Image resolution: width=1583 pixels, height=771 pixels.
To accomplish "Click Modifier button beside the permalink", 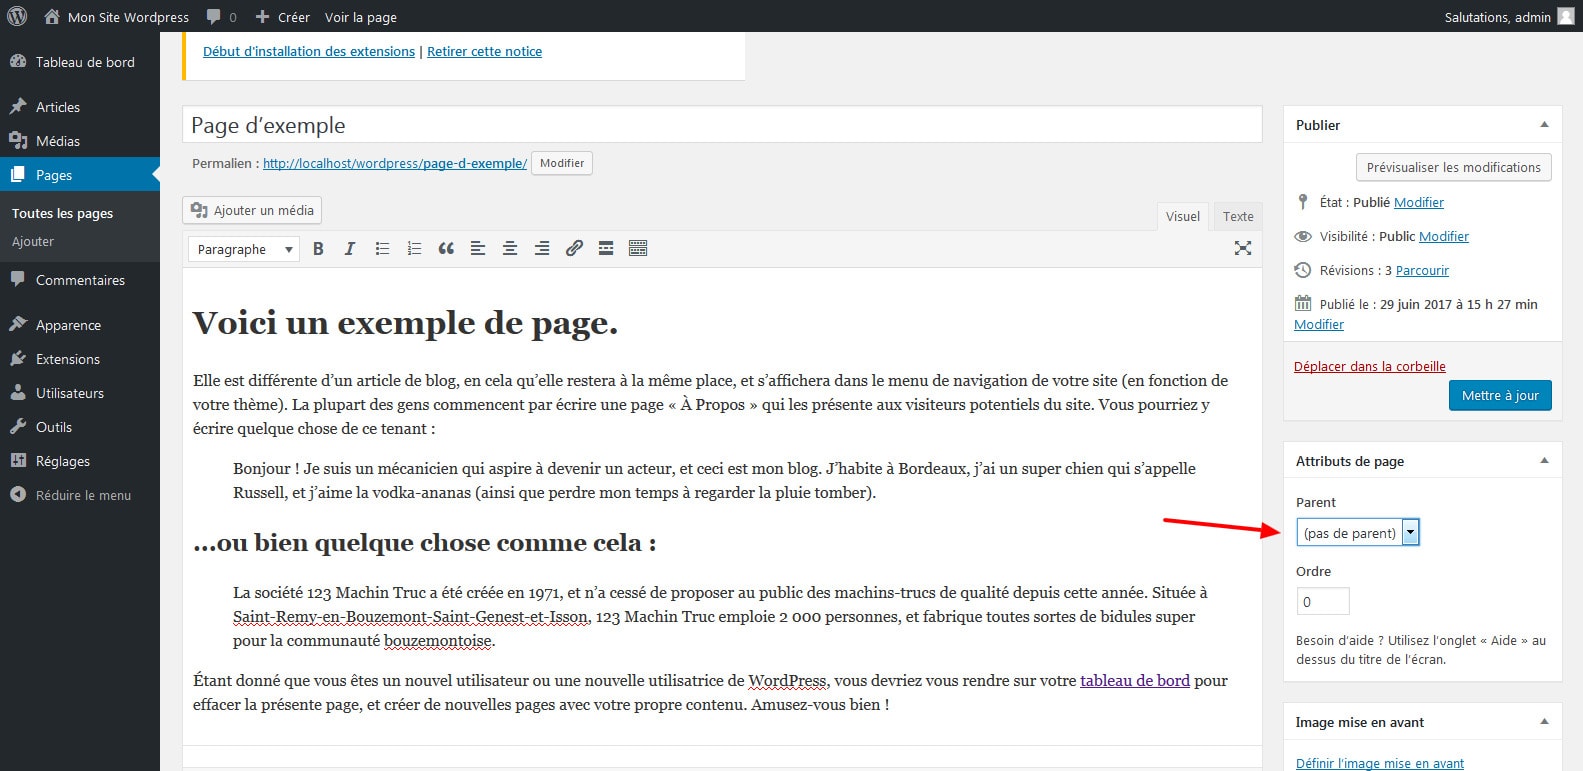I will coord(562,163).
